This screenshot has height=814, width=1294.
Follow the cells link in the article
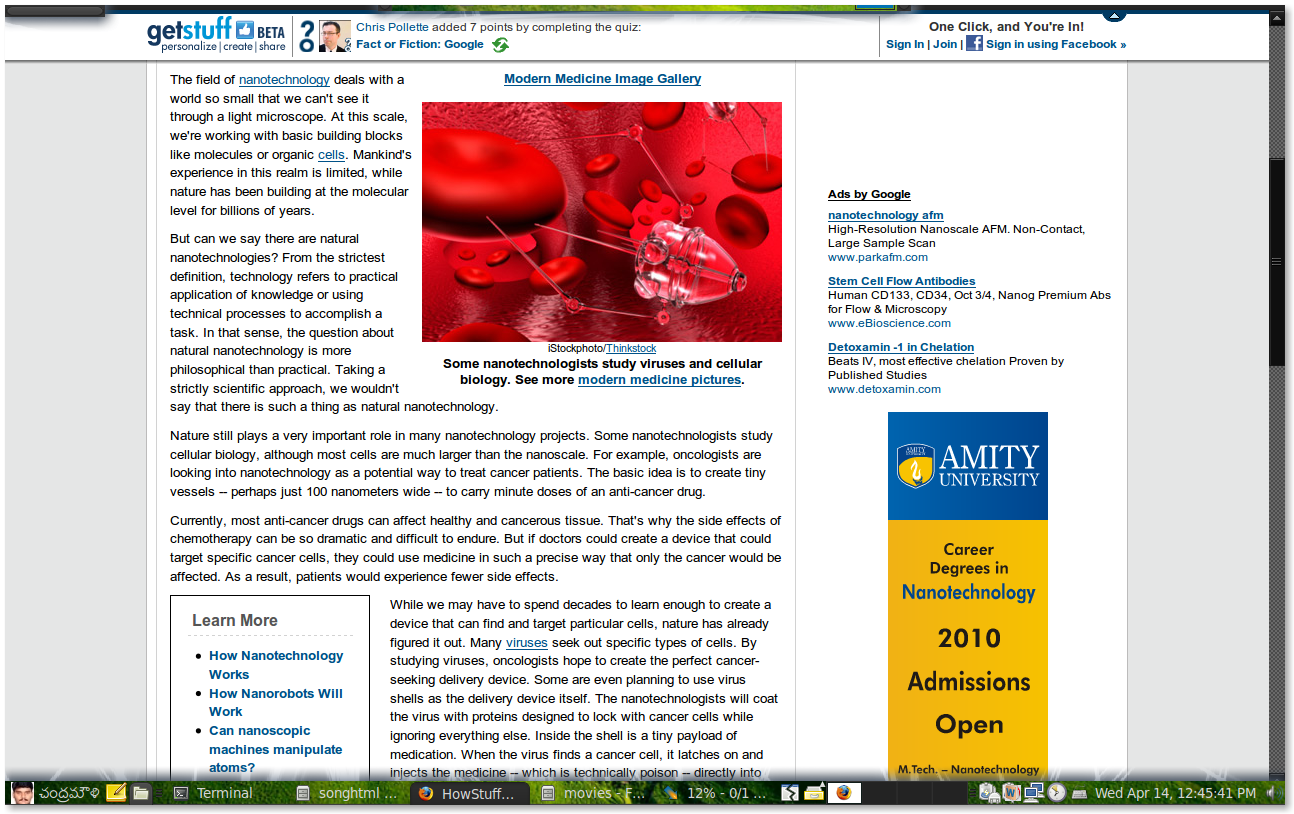pos(331,155)
